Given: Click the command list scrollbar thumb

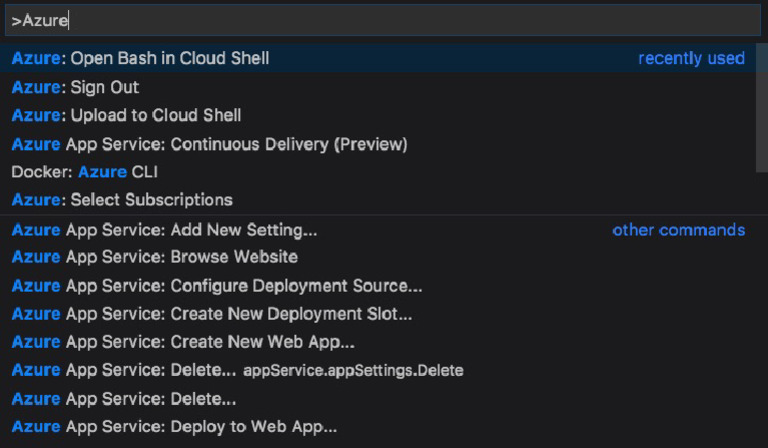Looking at the screenshot, I should tap(762, 108).
